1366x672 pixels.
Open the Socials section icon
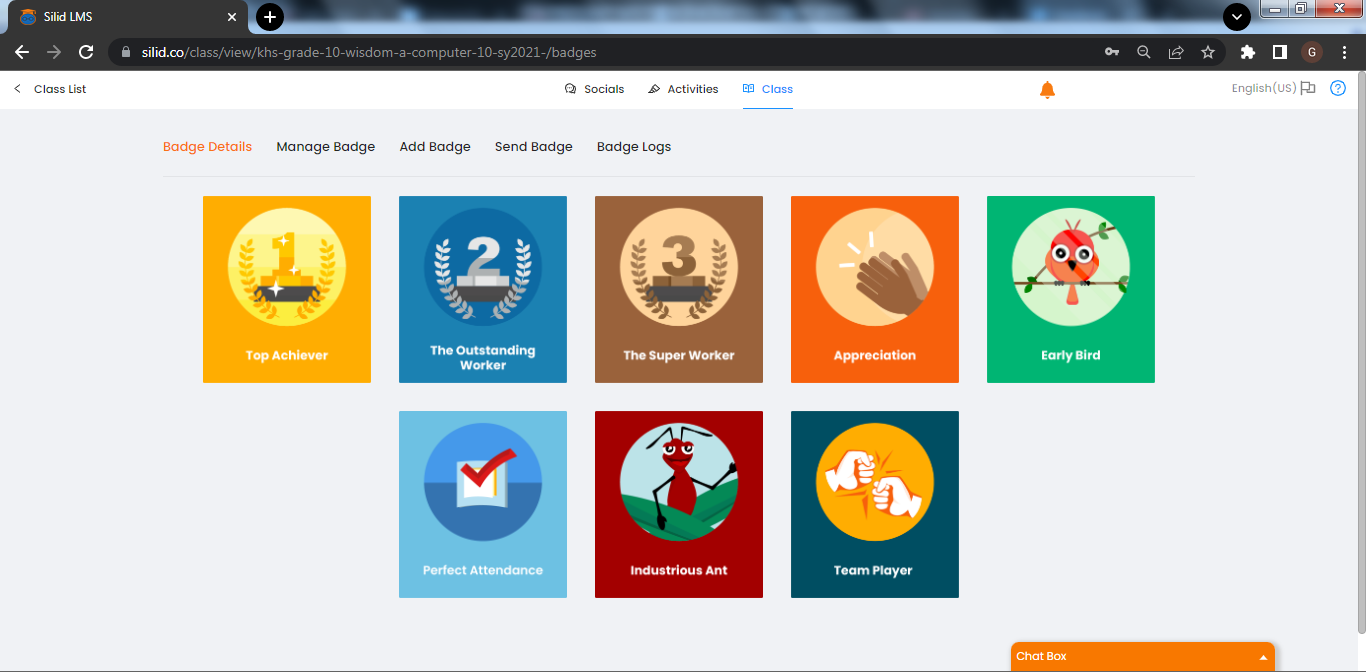(570, 88)
